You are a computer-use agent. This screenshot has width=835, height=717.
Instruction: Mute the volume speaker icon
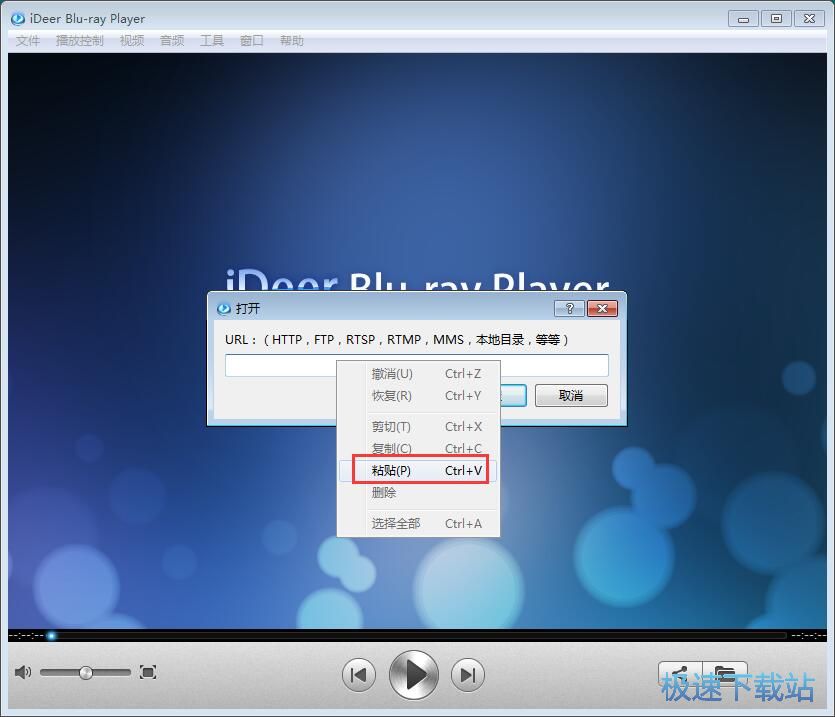point(23,672)
